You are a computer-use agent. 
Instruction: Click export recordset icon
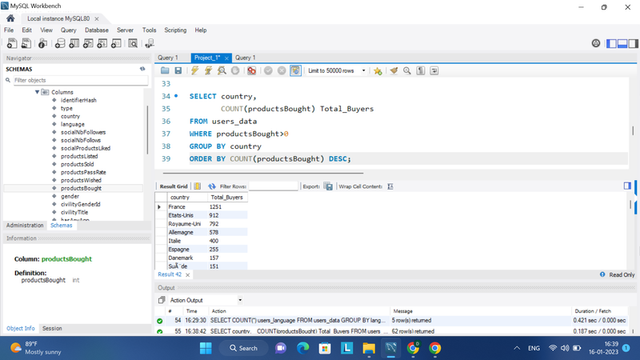(x=329, y=186)
